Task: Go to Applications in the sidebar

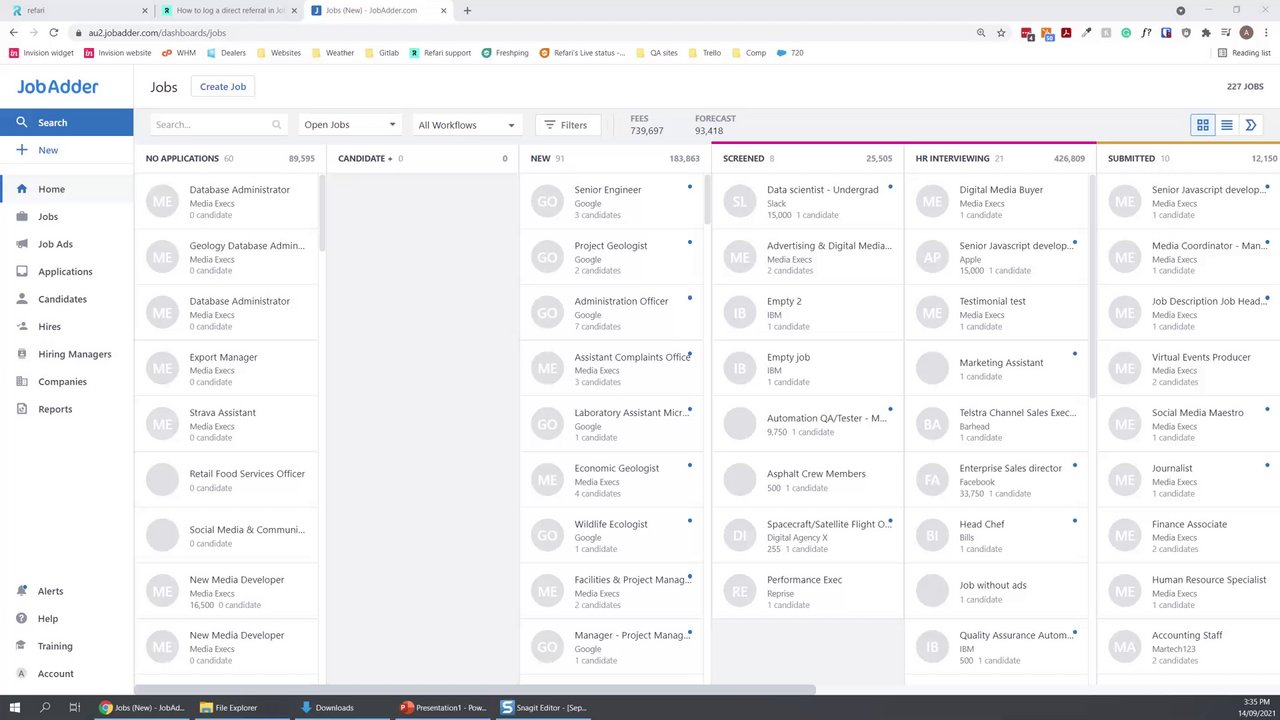Action: (66, 271)
